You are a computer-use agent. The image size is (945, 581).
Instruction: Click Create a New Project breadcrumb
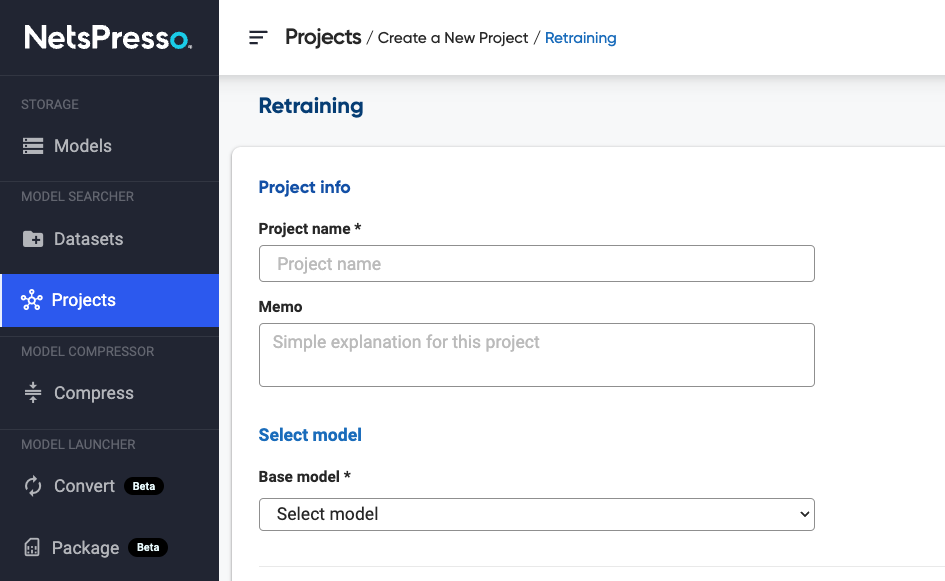point(453,38)
